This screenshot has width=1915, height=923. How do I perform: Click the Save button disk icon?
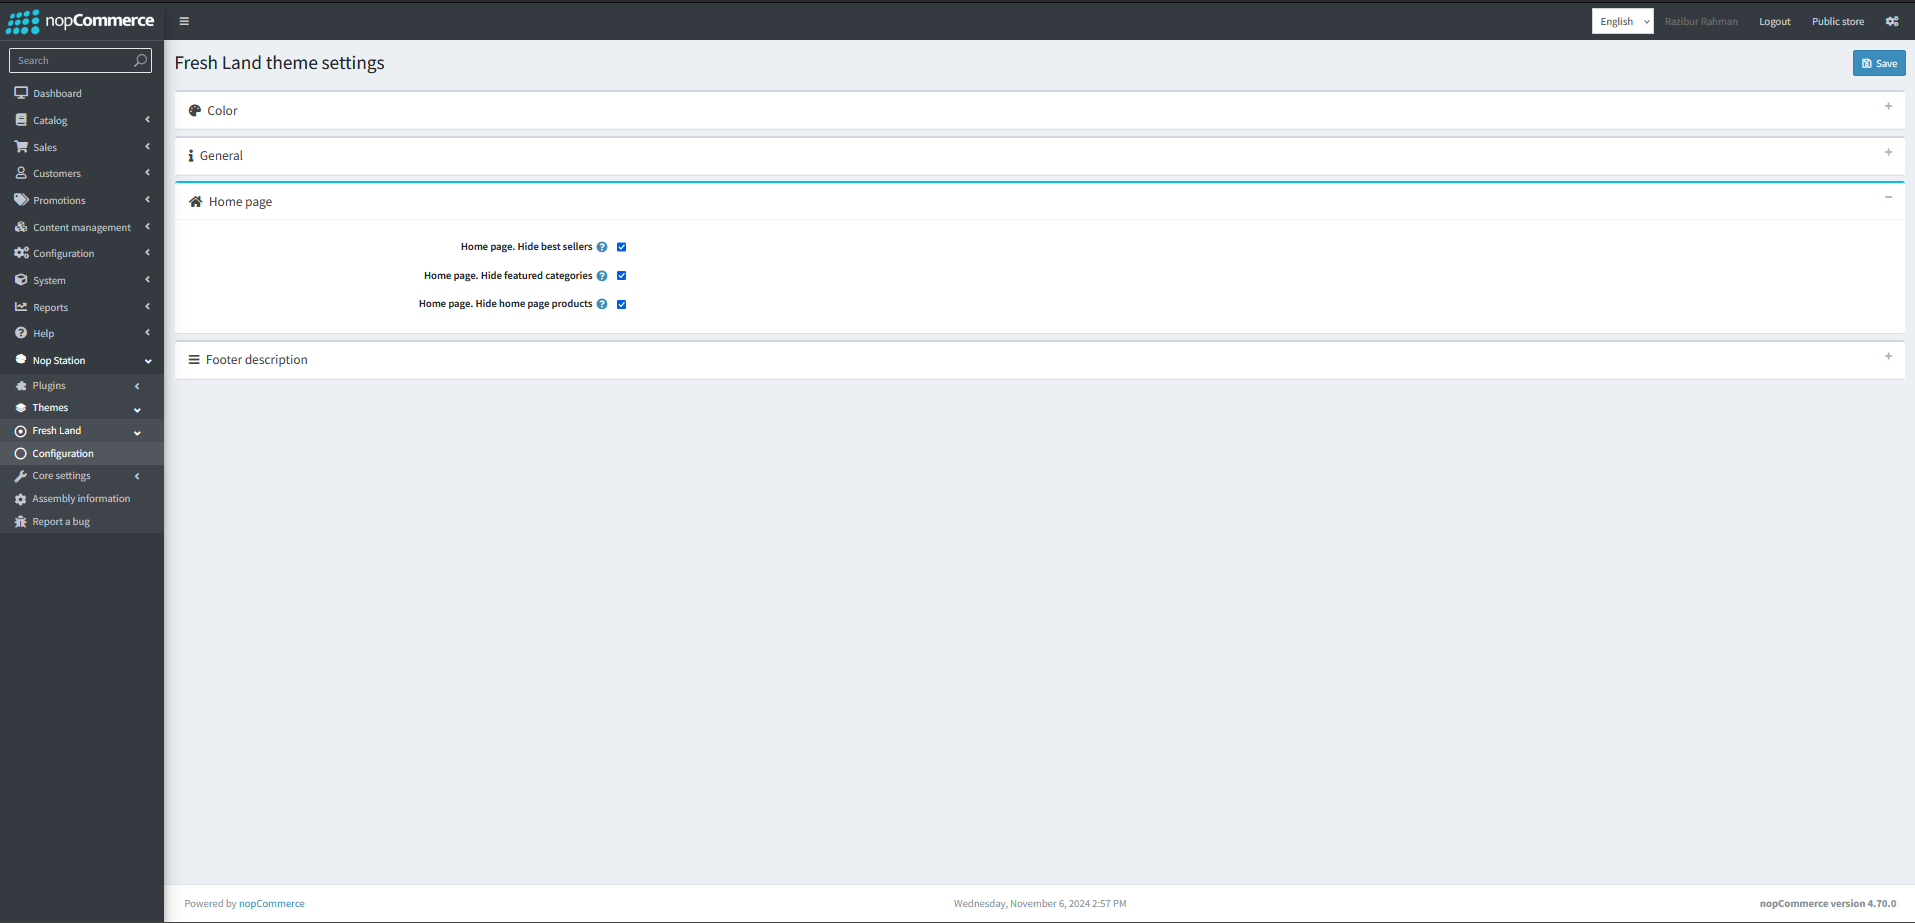click(x=1867, y=63)
